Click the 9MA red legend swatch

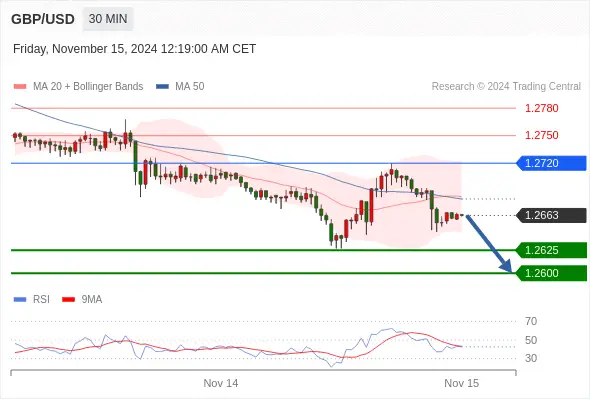[68, 300]
